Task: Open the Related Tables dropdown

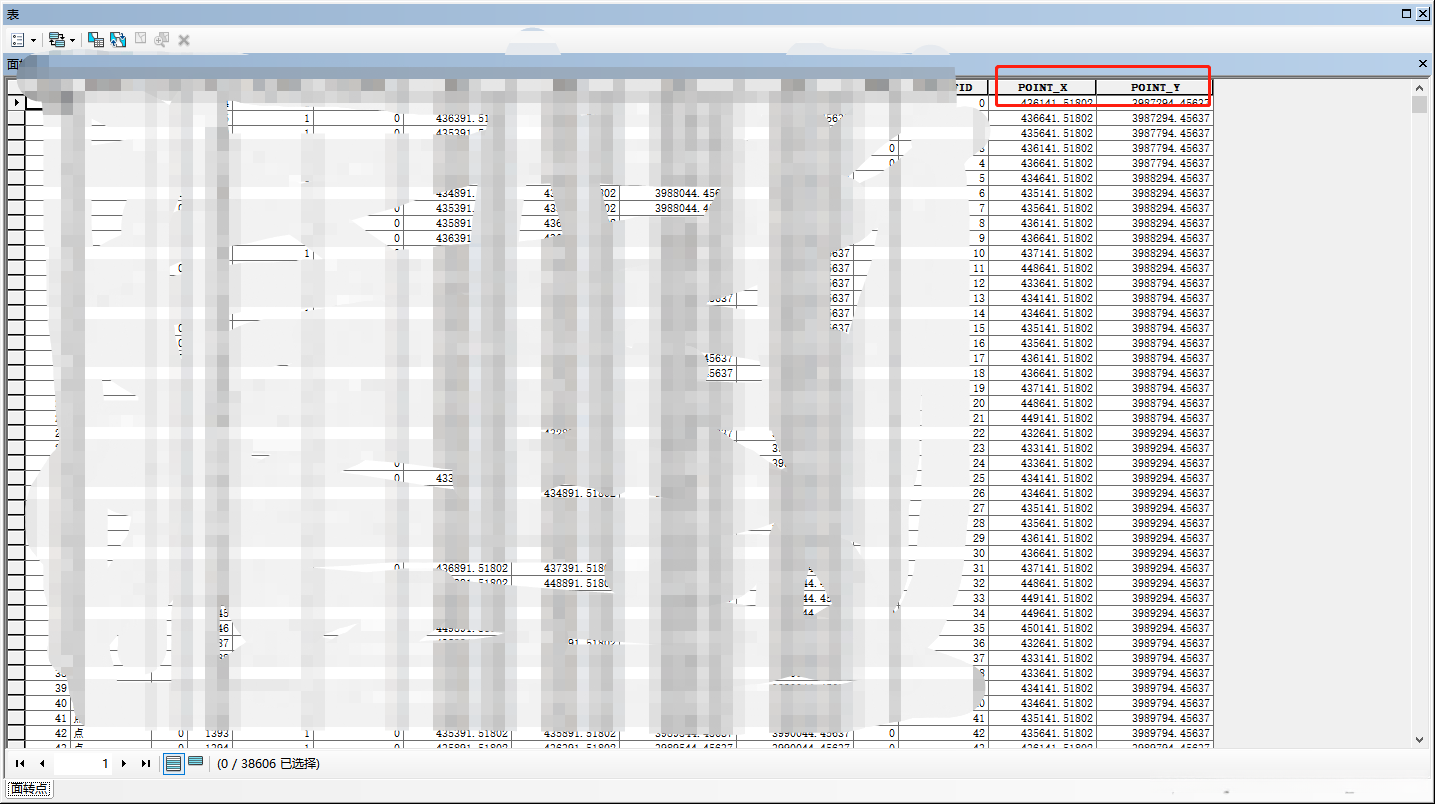Action: pyautogui.click(x=62, y=40)
